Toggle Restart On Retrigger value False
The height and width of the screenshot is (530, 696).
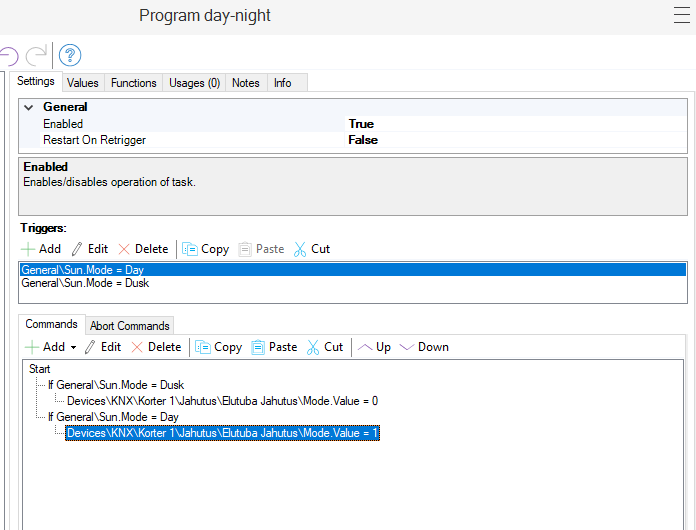tap(363, 140)
